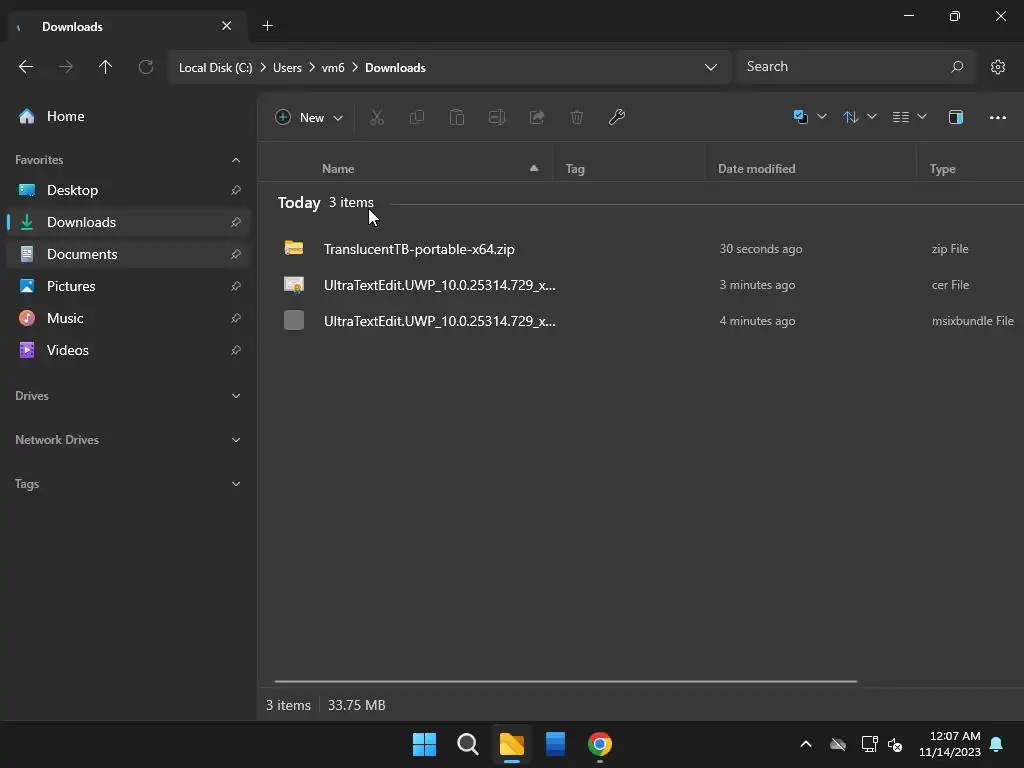Screen dimensions: 1024x768
Task: Open the Files app settings gear
Action: click(x=997, y=67)
